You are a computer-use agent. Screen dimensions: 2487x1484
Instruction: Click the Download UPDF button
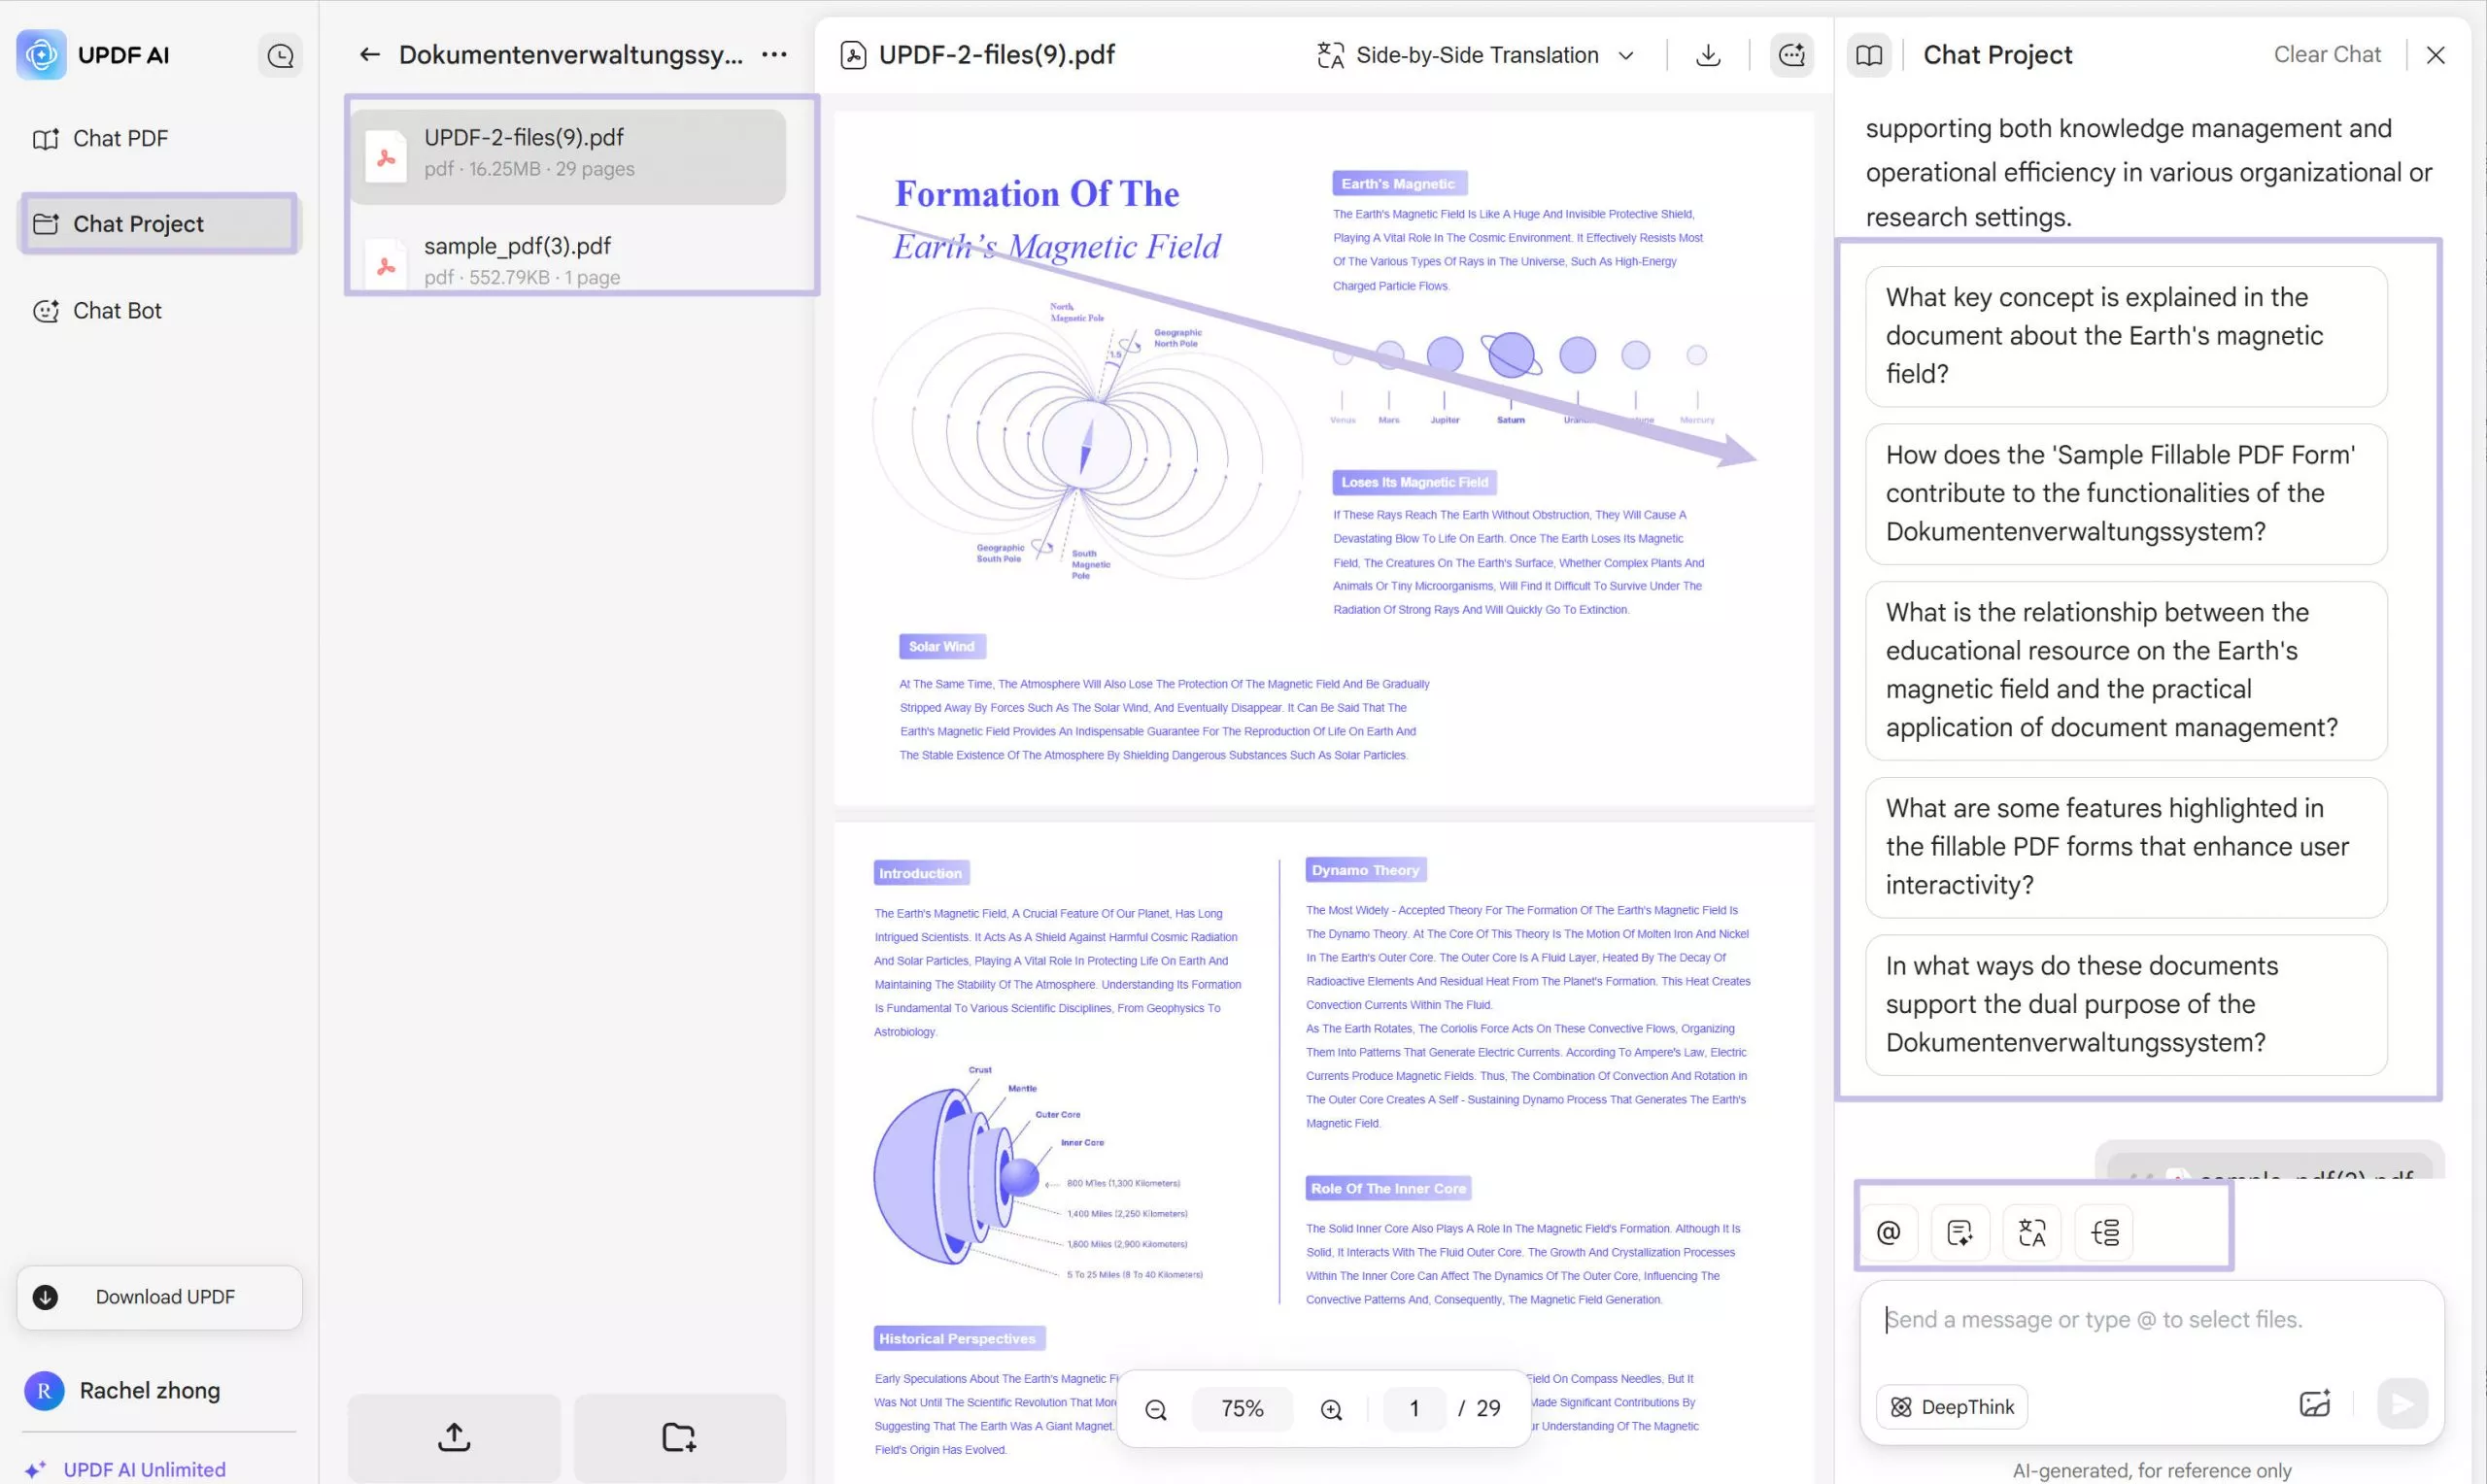(x=158, y=1297)
